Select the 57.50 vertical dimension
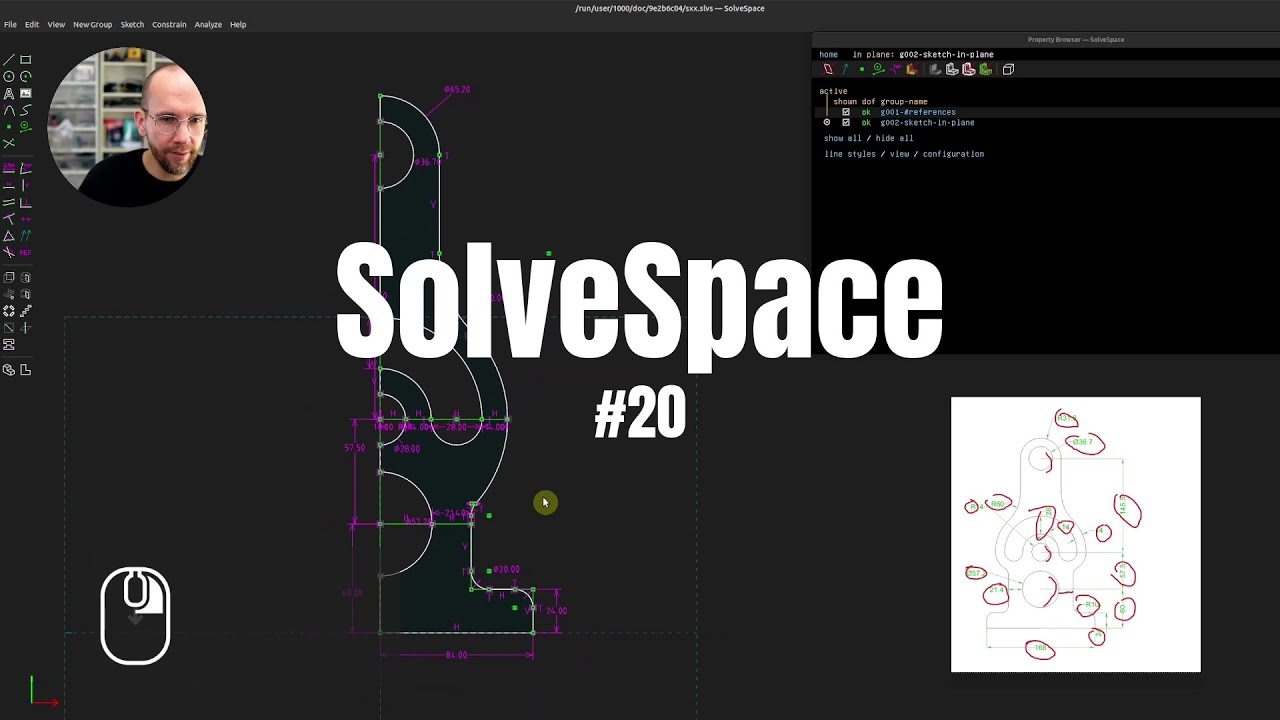The width and height of the screenshot is (1280, 720). pyautogui.click(x=355, y=448)
